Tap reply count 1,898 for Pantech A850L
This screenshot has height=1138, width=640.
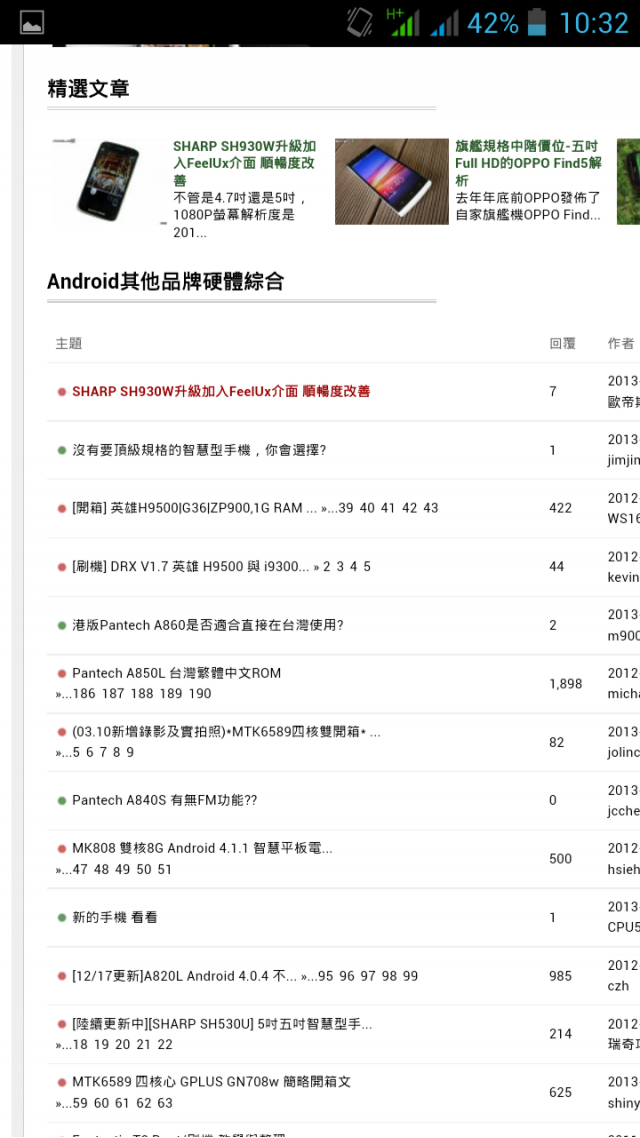(x=565, y=684)
